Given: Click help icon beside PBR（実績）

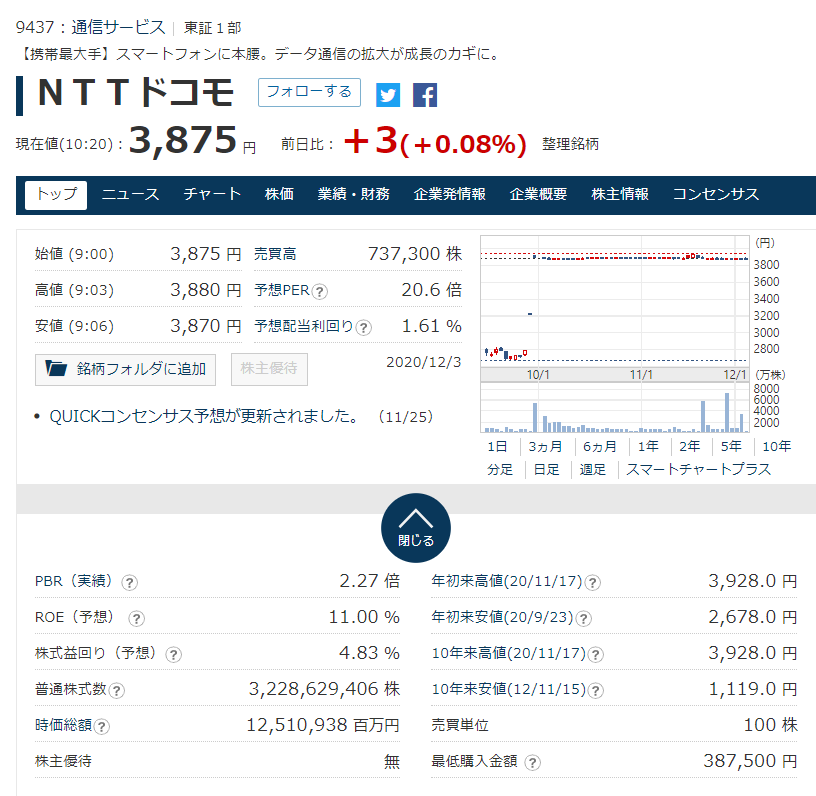Looking at the screenshot, I should pos(130,582).
